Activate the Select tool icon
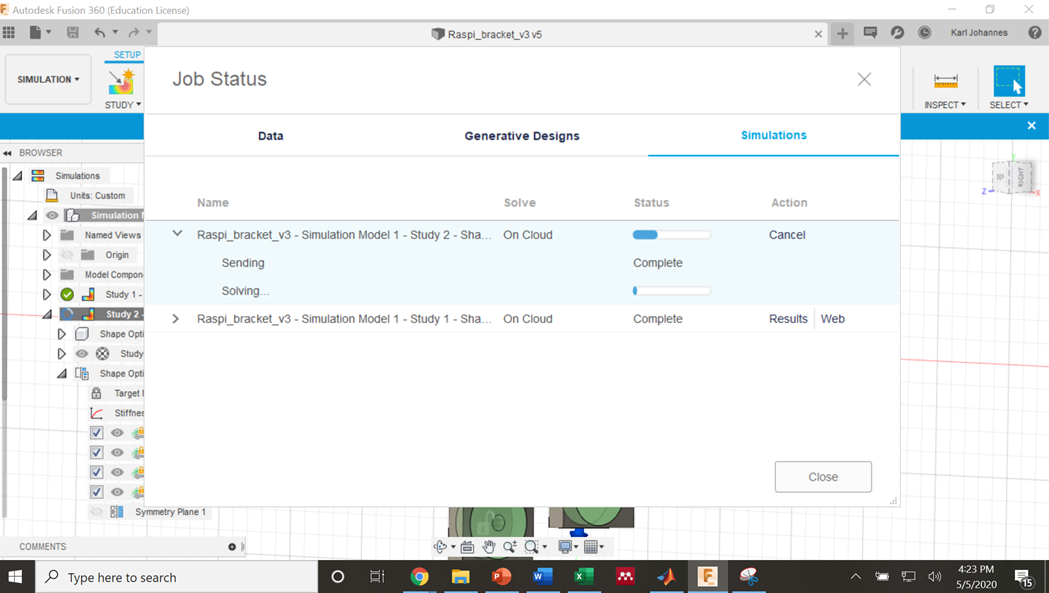Image resolution: width=1049 pixels, height=593 pixels. click(x=1009, y=81)
